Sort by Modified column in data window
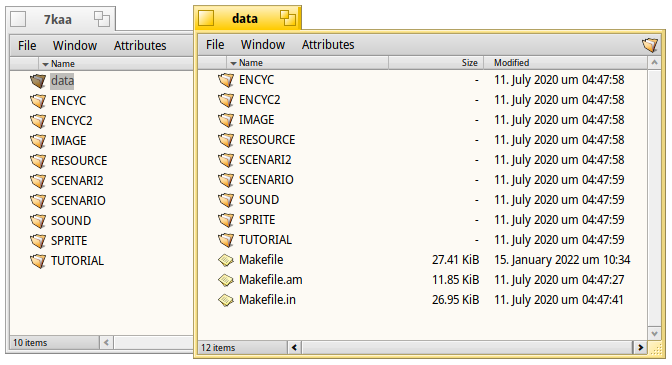Viewport: 672px width, 365px height. click(565, 63)
